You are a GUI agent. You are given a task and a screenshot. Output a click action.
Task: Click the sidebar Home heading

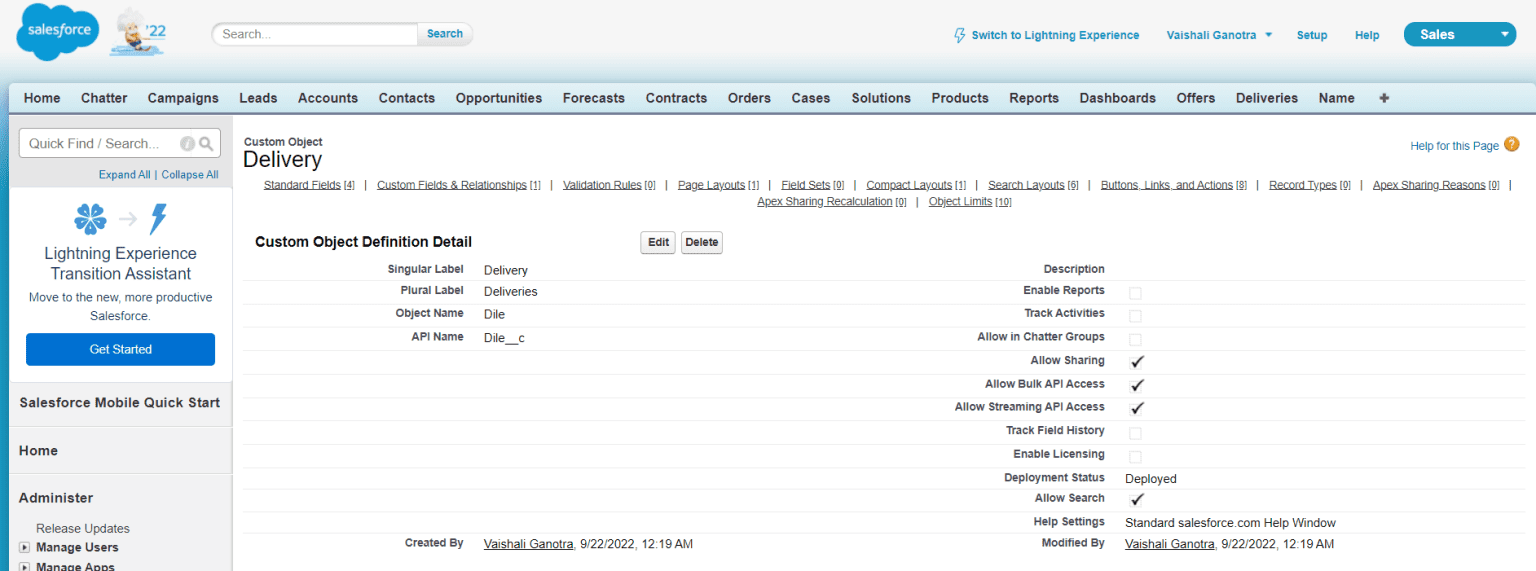[38, 450]
